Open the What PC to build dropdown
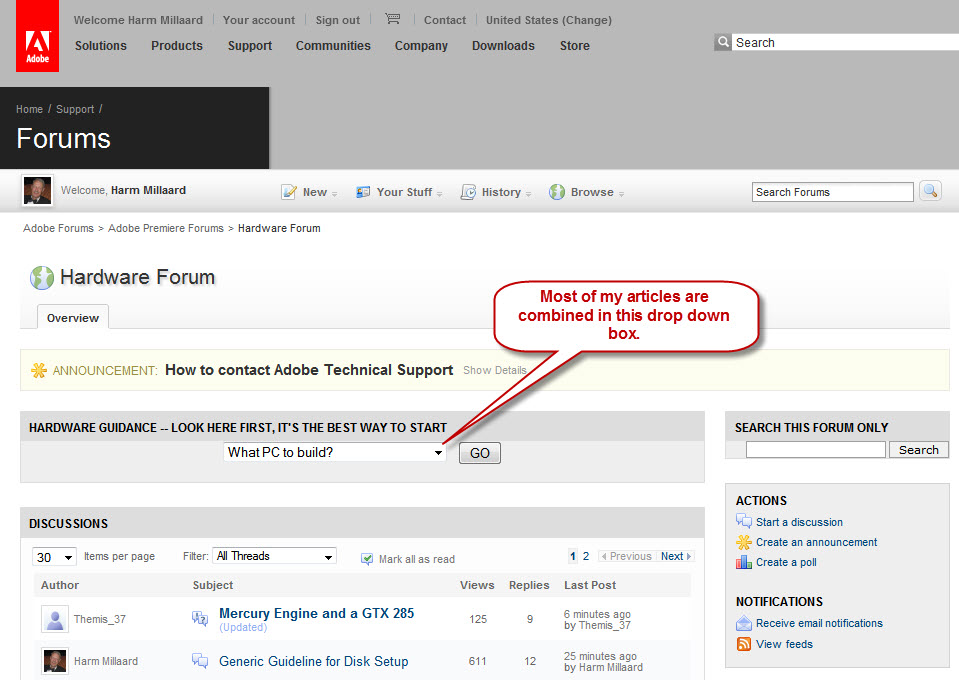Viewport: 959px width, 680px height. [x=334, y=453]
